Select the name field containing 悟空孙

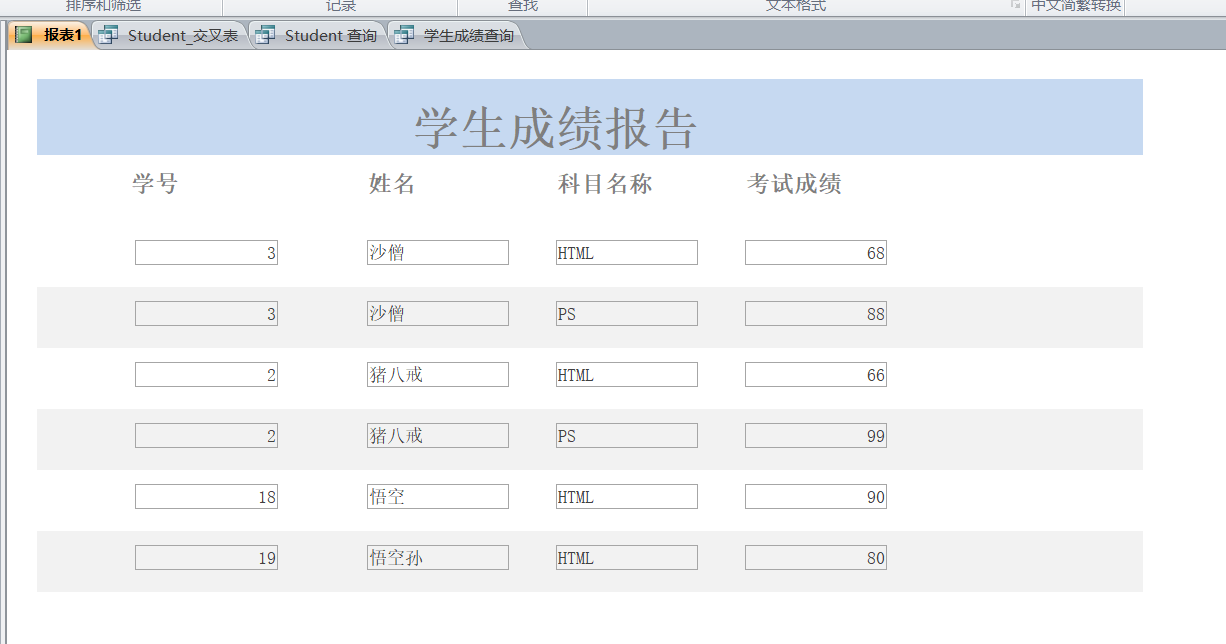click(437, 558)
